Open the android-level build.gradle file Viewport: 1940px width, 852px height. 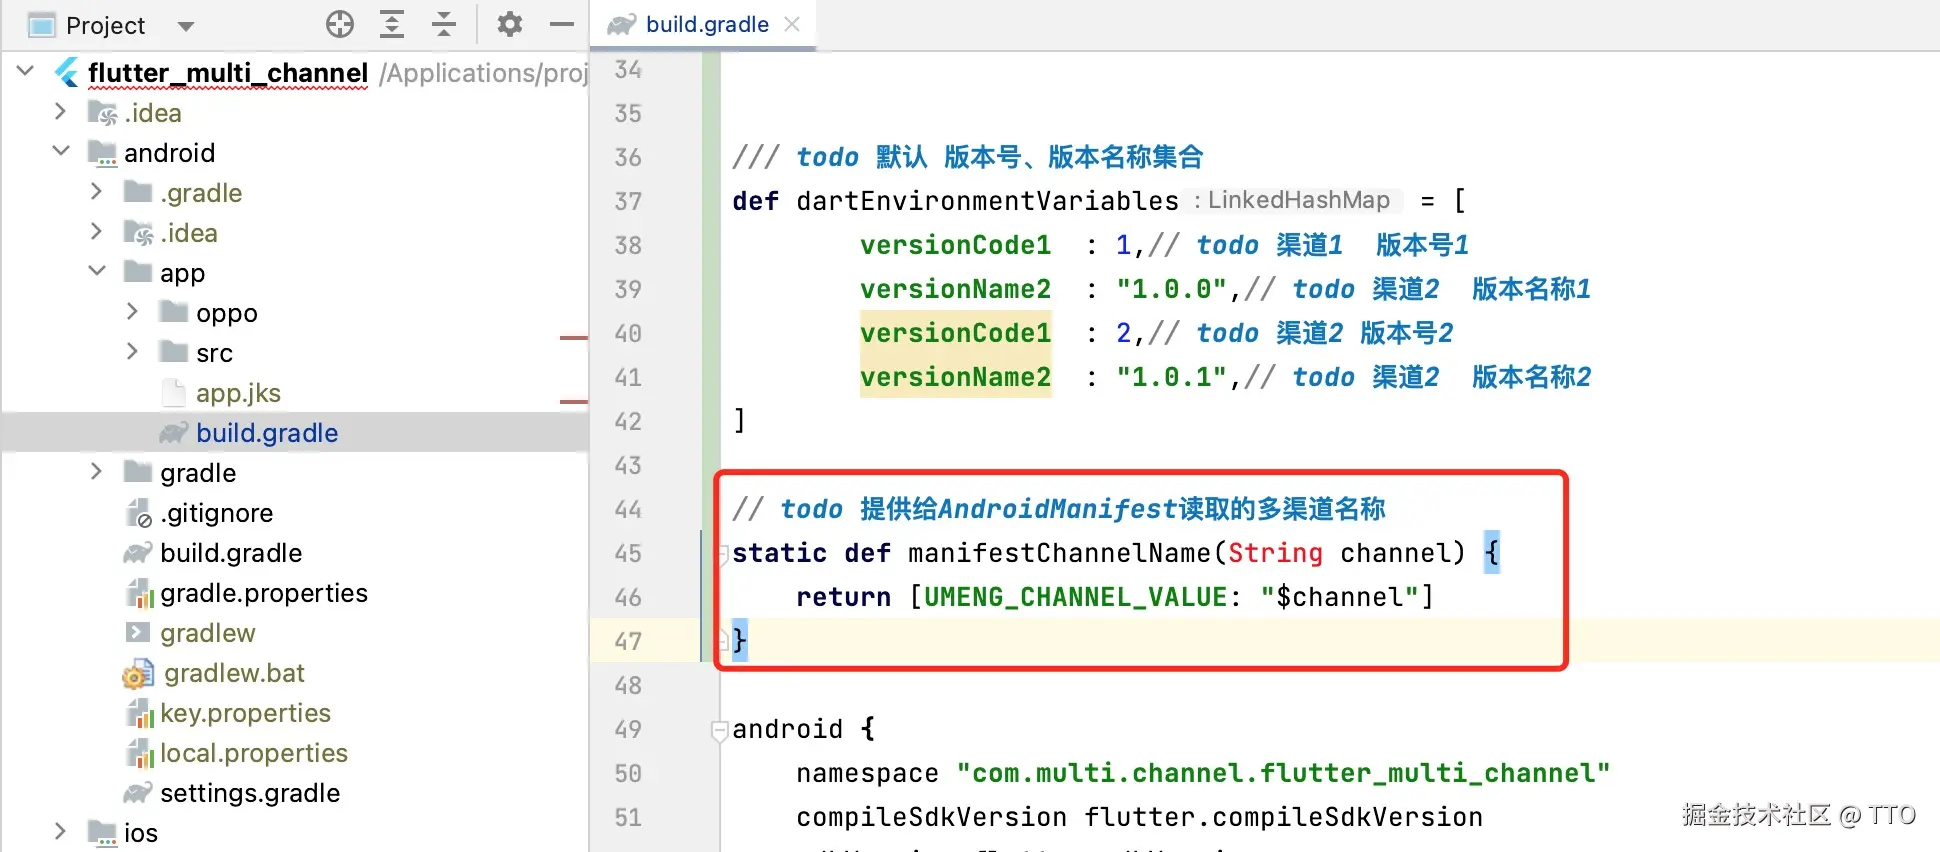pyautogui.click(x=231, y=553)
